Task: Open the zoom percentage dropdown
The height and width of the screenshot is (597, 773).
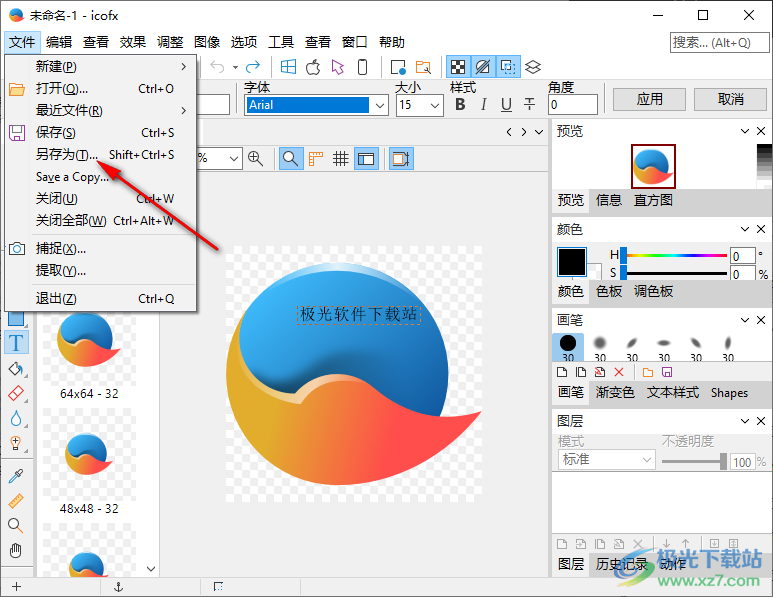Action: click(234, 159)
